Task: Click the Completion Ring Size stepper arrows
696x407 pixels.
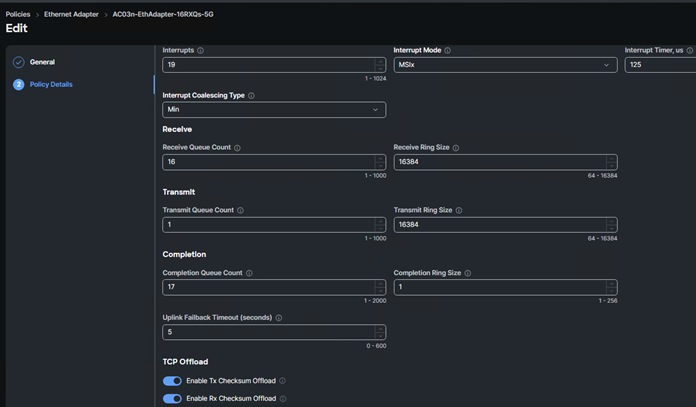Action: click(x=611, y=287)
